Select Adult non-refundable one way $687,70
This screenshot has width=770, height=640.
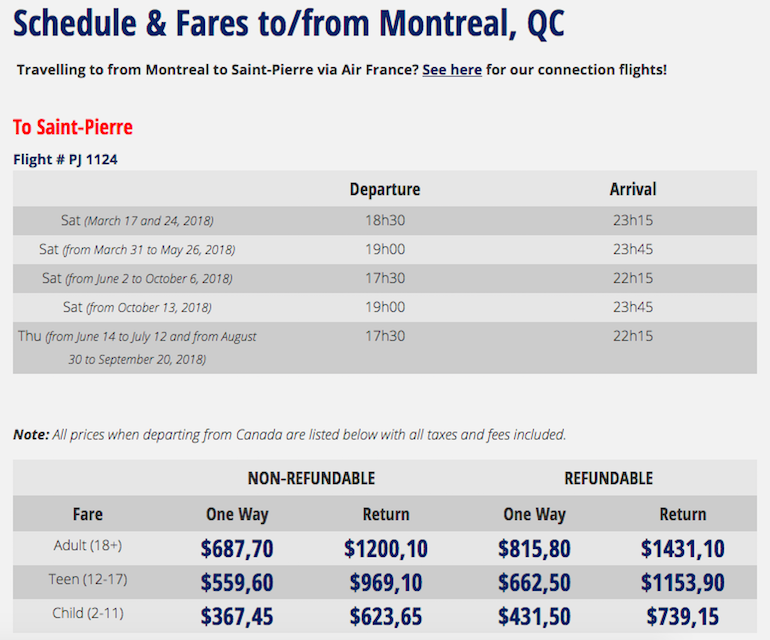coord(237,548)
